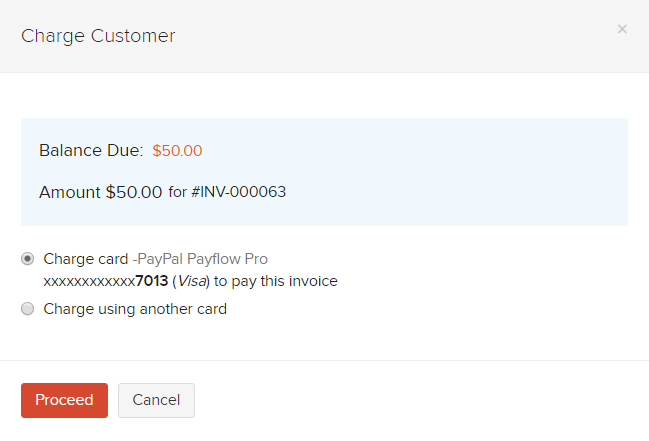
Task: Click the 'to pay this invoice' text
Action: [x=275, y=281]
